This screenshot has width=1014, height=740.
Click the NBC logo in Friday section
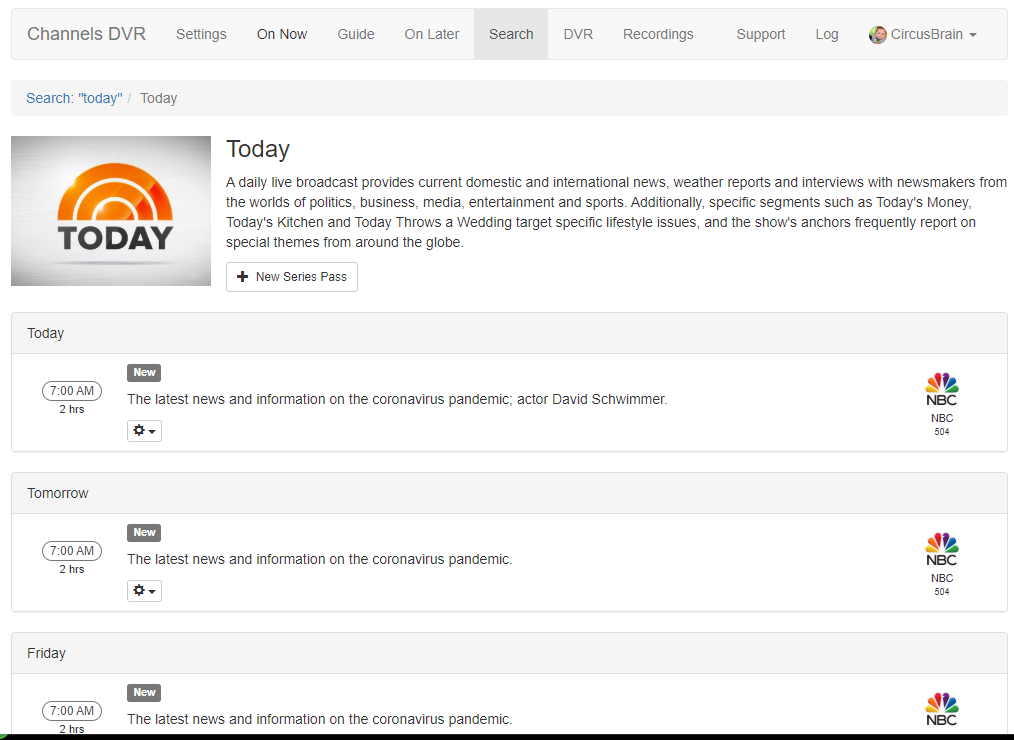(x=941, y=708)
